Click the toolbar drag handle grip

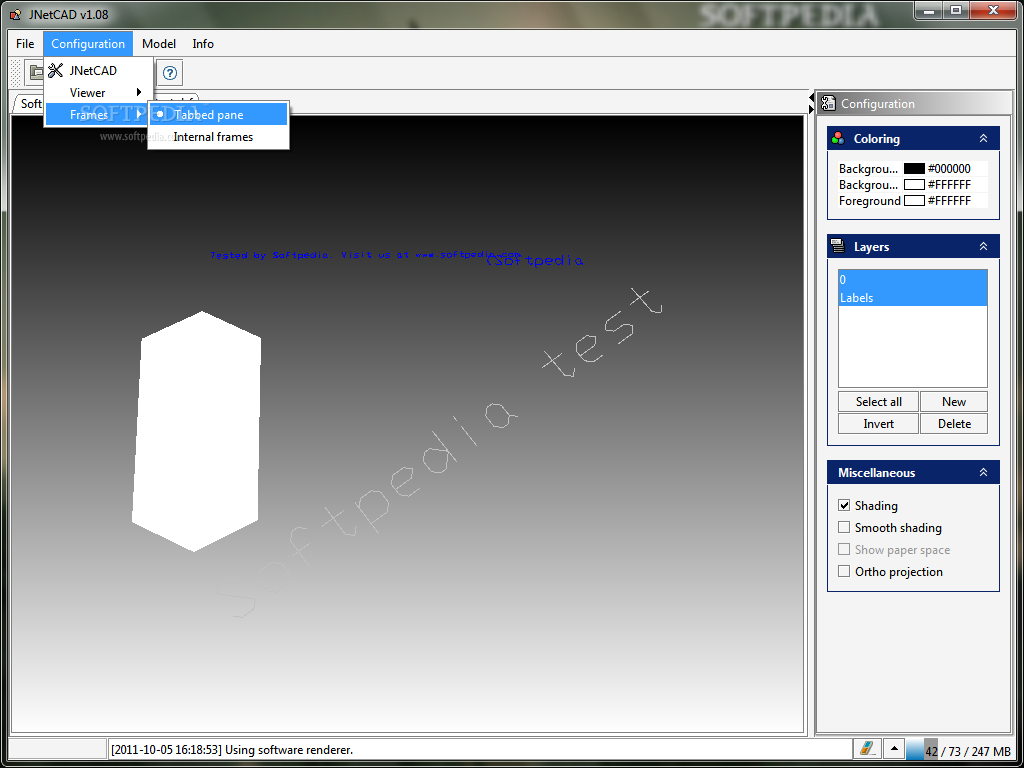(16, 72)
